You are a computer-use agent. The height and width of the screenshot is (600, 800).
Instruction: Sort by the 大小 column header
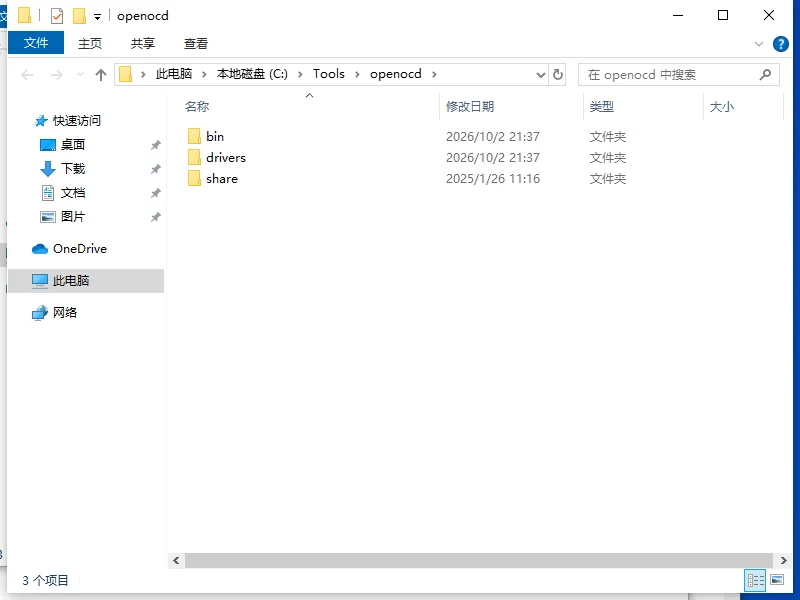721,107
